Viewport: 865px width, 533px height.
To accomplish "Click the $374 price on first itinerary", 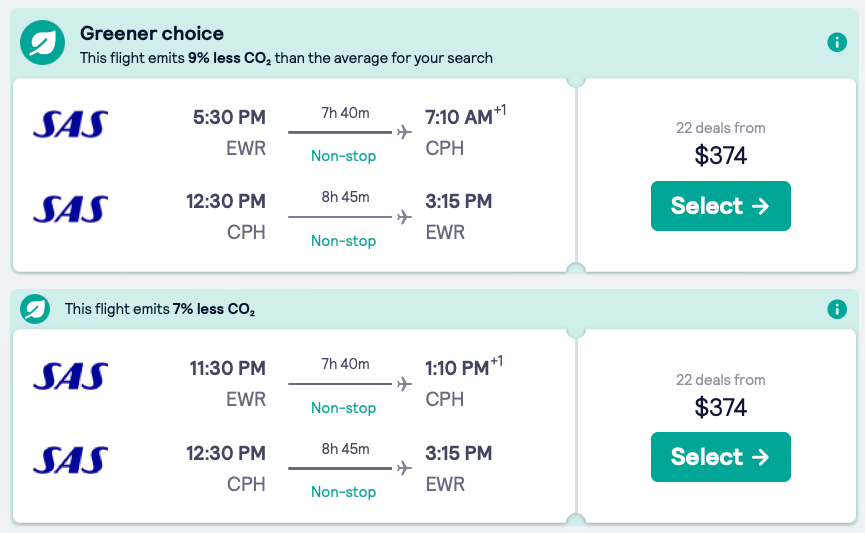I will (721, 155).
